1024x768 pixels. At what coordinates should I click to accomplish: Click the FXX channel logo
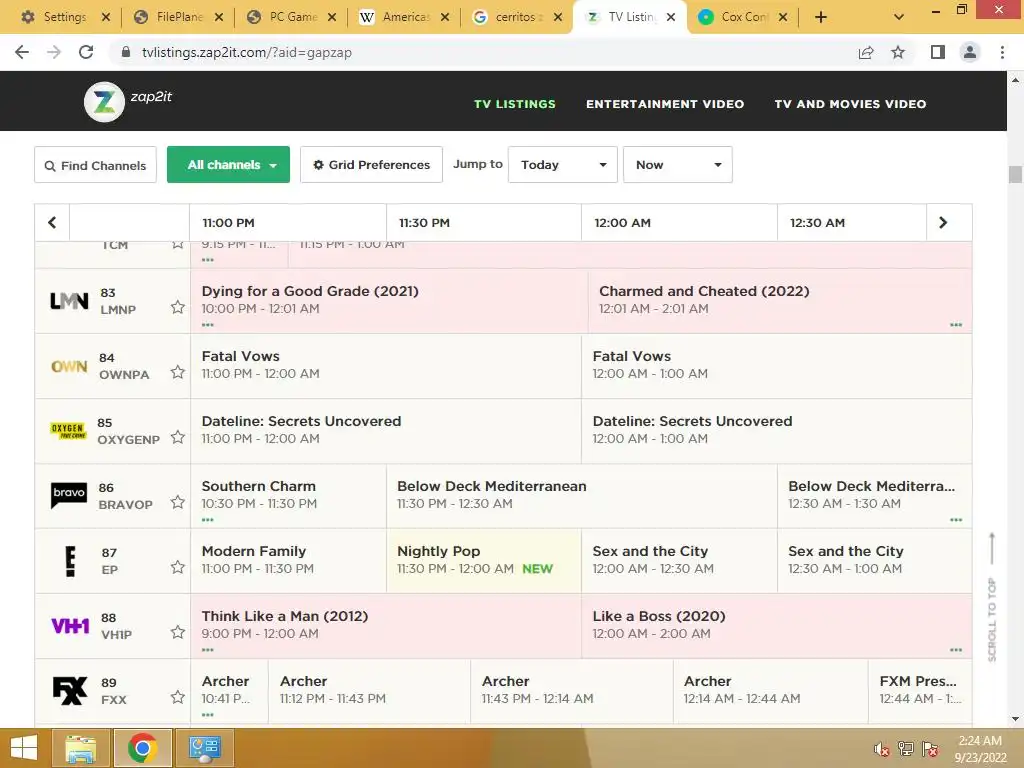(x=70, y=691)
